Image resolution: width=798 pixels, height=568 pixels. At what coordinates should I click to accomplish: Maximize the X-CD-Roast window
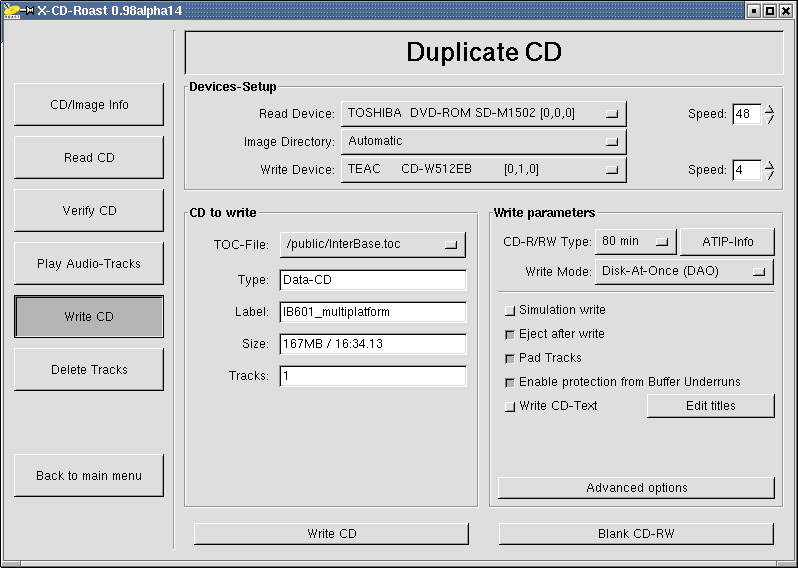tap(771, 11)
